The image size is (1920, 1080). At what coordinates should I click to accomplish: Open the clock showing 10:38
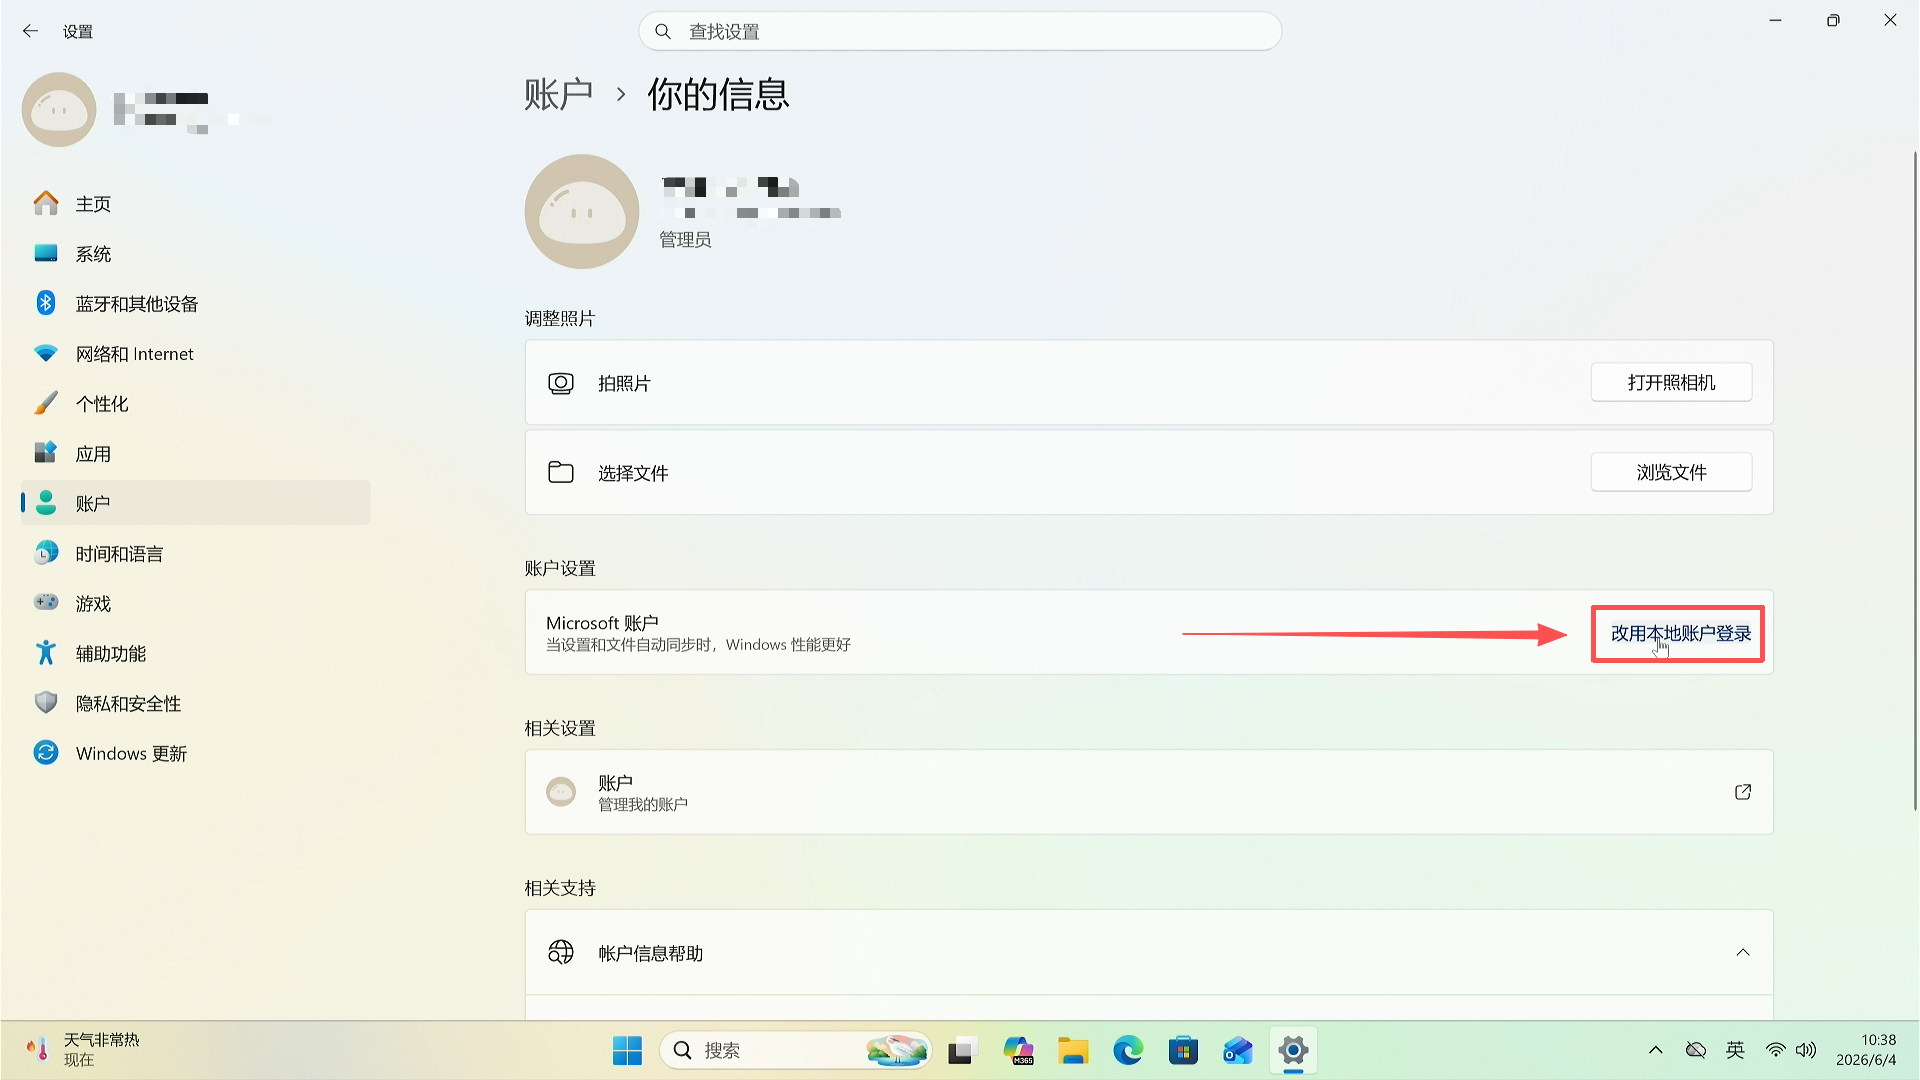[x=1866, y=1050]
